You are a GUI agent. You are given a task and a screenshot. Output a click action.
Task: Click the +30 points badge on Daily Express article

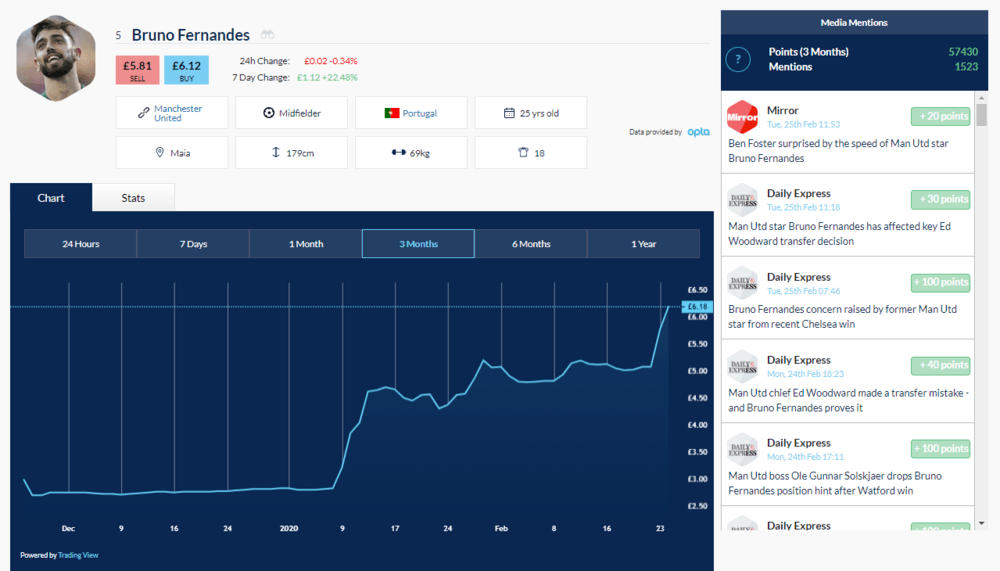pyautogui.click(x=941, y=199)
